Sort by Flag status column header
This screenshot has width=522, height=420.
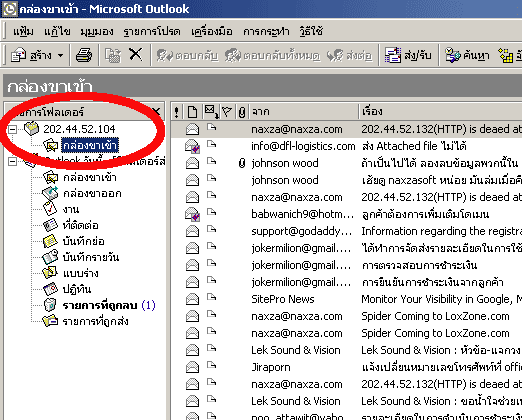[227, 112]
